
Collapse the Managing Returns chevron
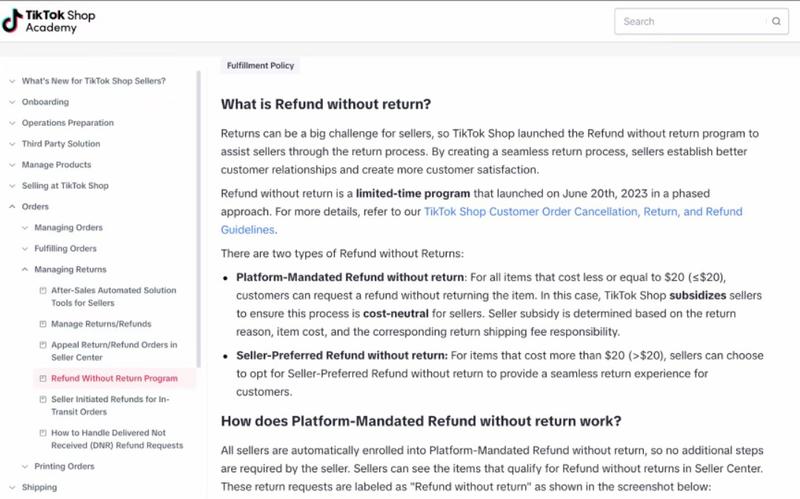[24, 269]
